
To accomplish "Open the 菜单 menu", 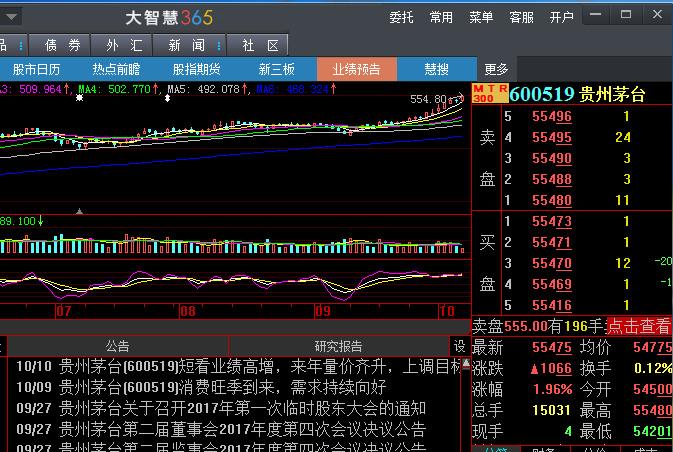I will pyautogui.click(x=481, y=17).
